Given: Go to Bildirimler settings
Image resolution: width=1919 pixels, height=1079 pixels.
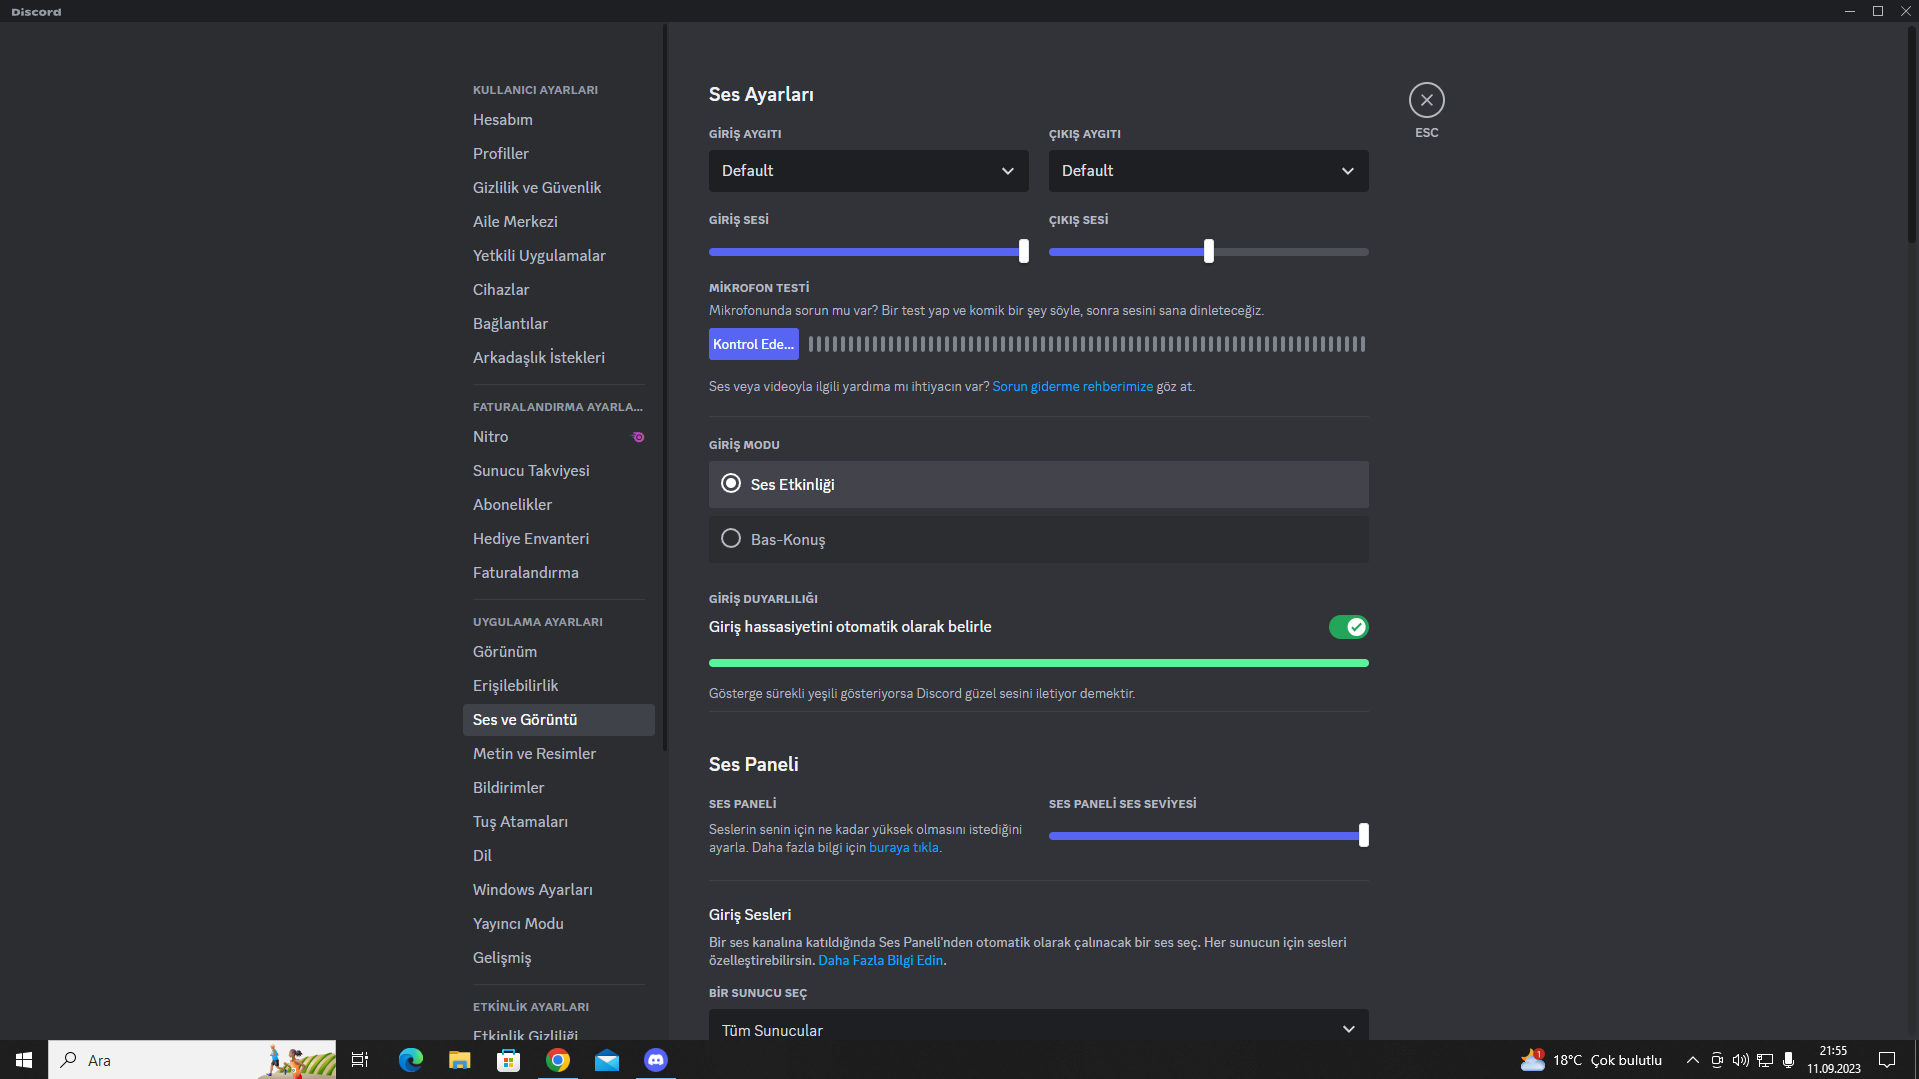Looking at the screenshot, I should click(558, 788).
